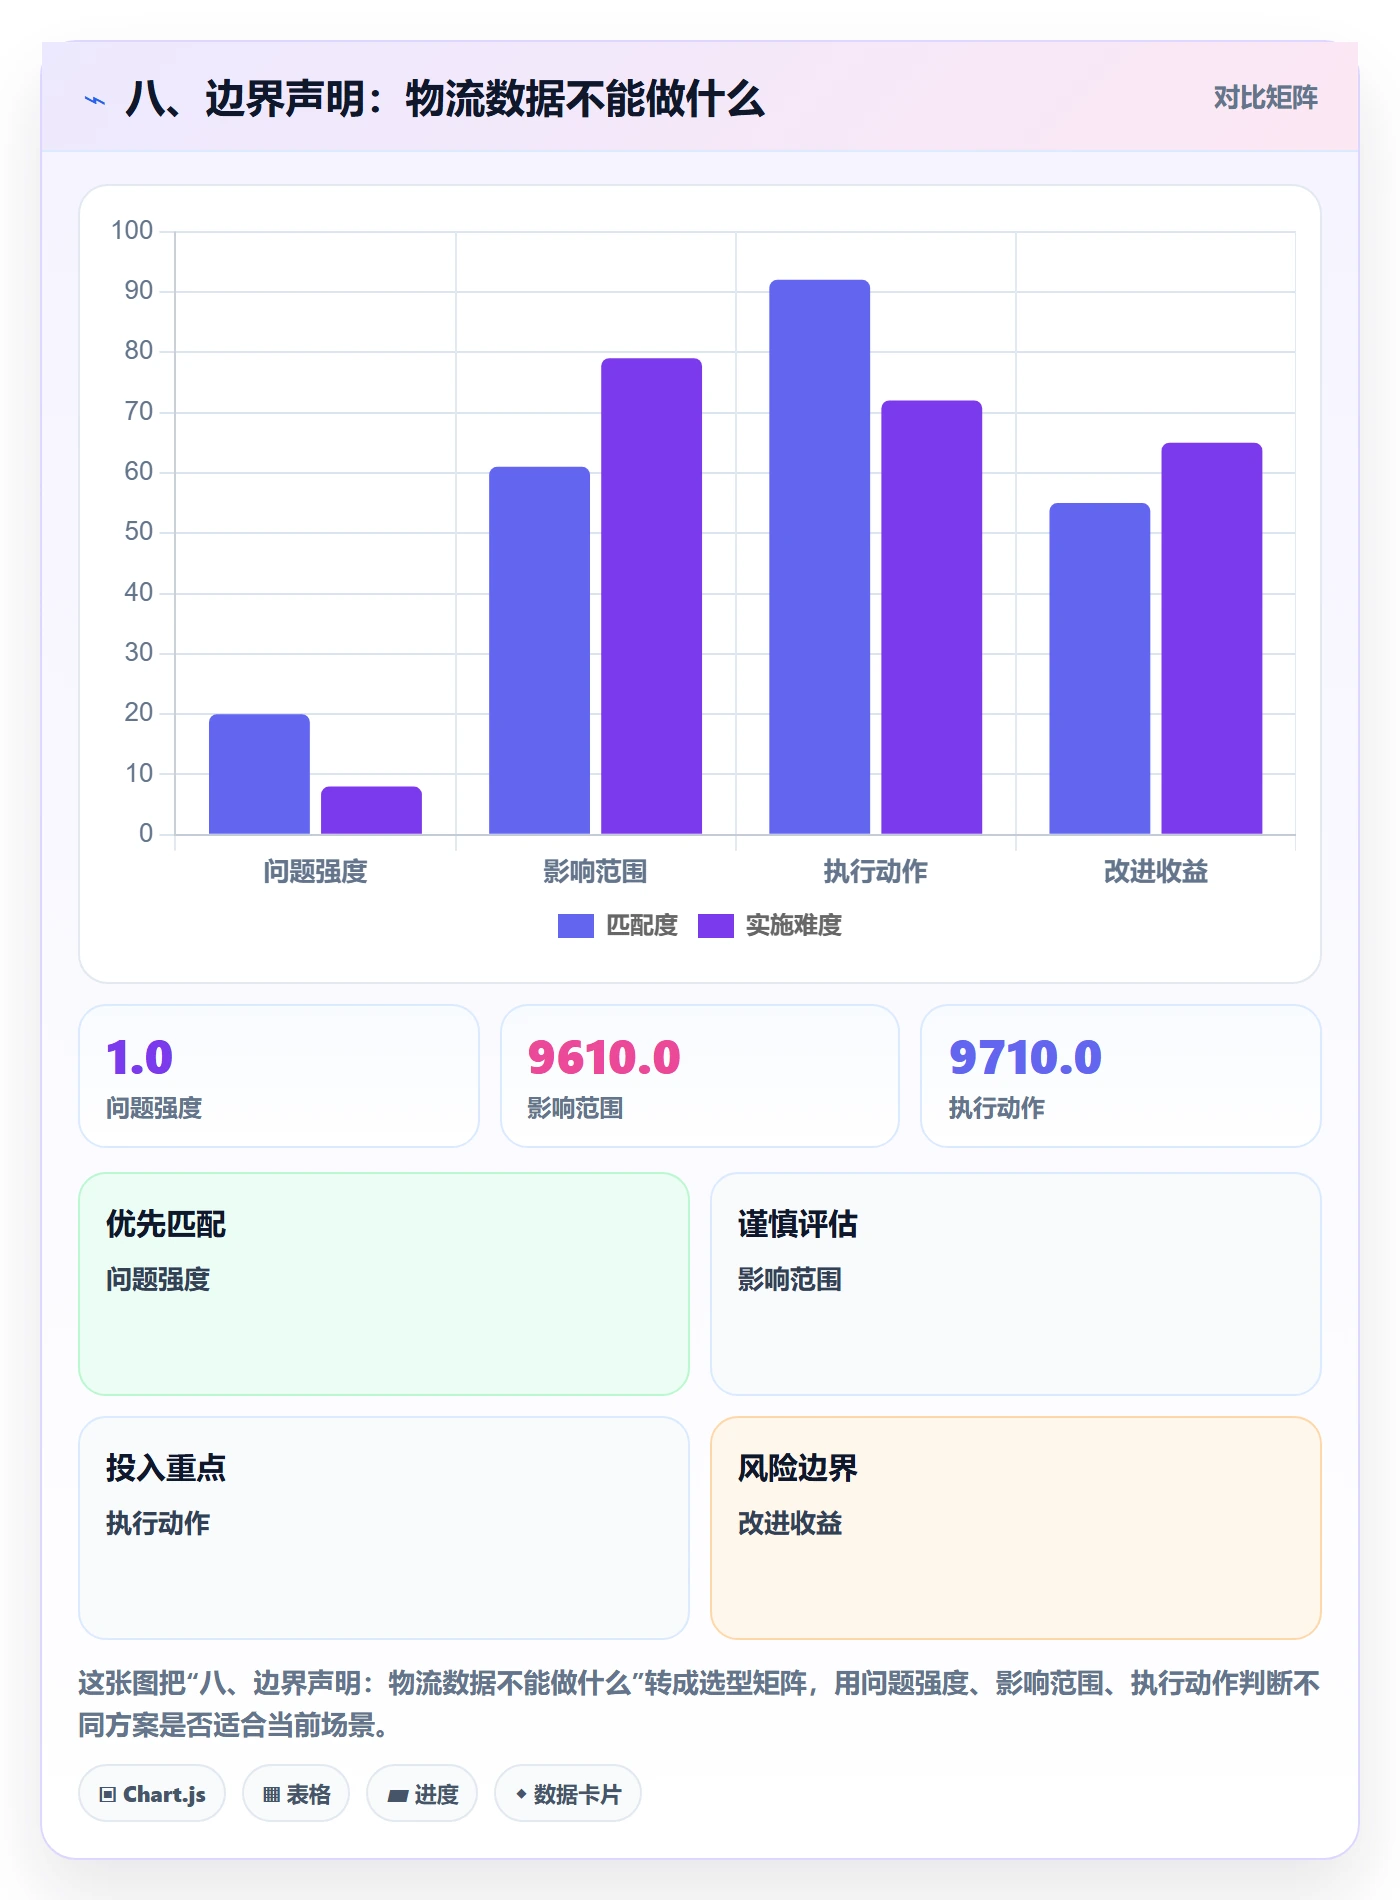The width and height of the screenshot is (1400, 1900).
Task: Click the 问题强度 x-axis label
Action: [x=315, y=872]
